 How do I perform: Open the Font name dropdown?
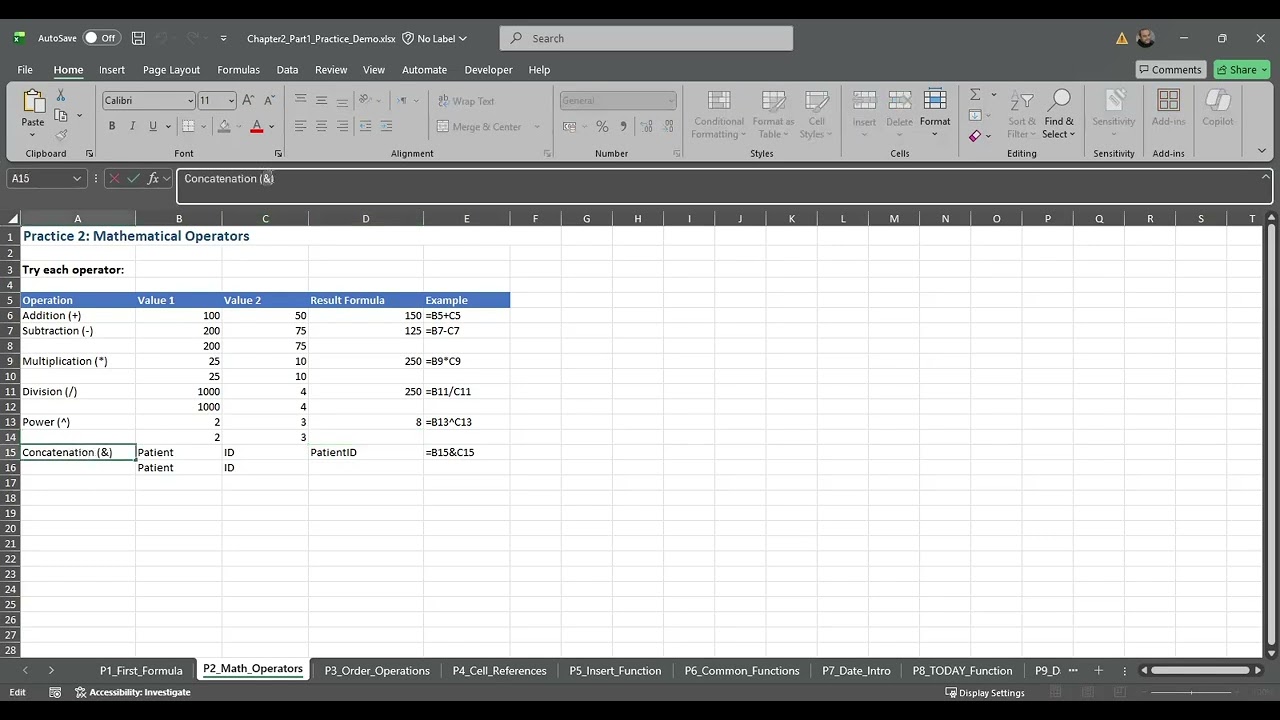tap(190, 100)
